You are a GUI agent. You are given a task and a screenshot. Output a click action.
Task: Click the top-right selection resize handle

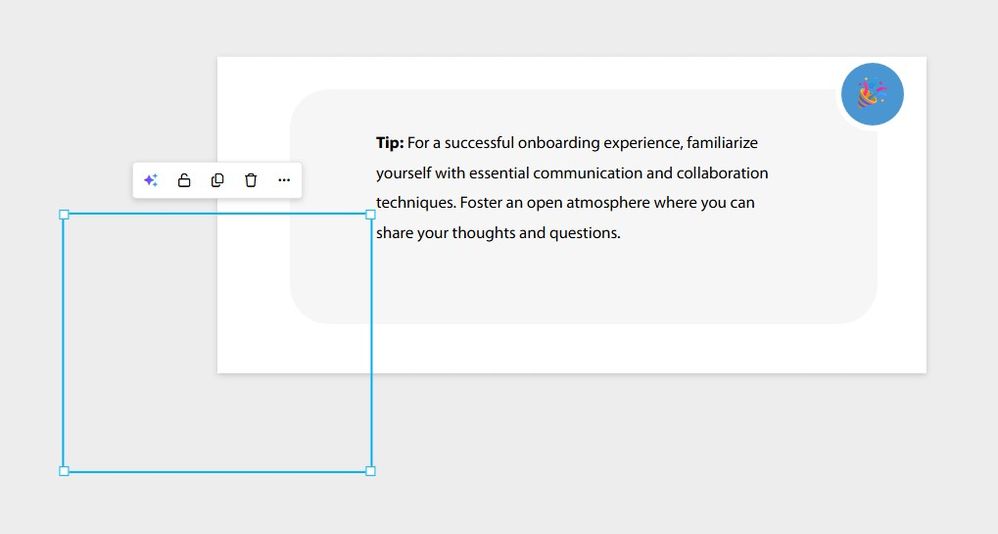tap(371, 215)
